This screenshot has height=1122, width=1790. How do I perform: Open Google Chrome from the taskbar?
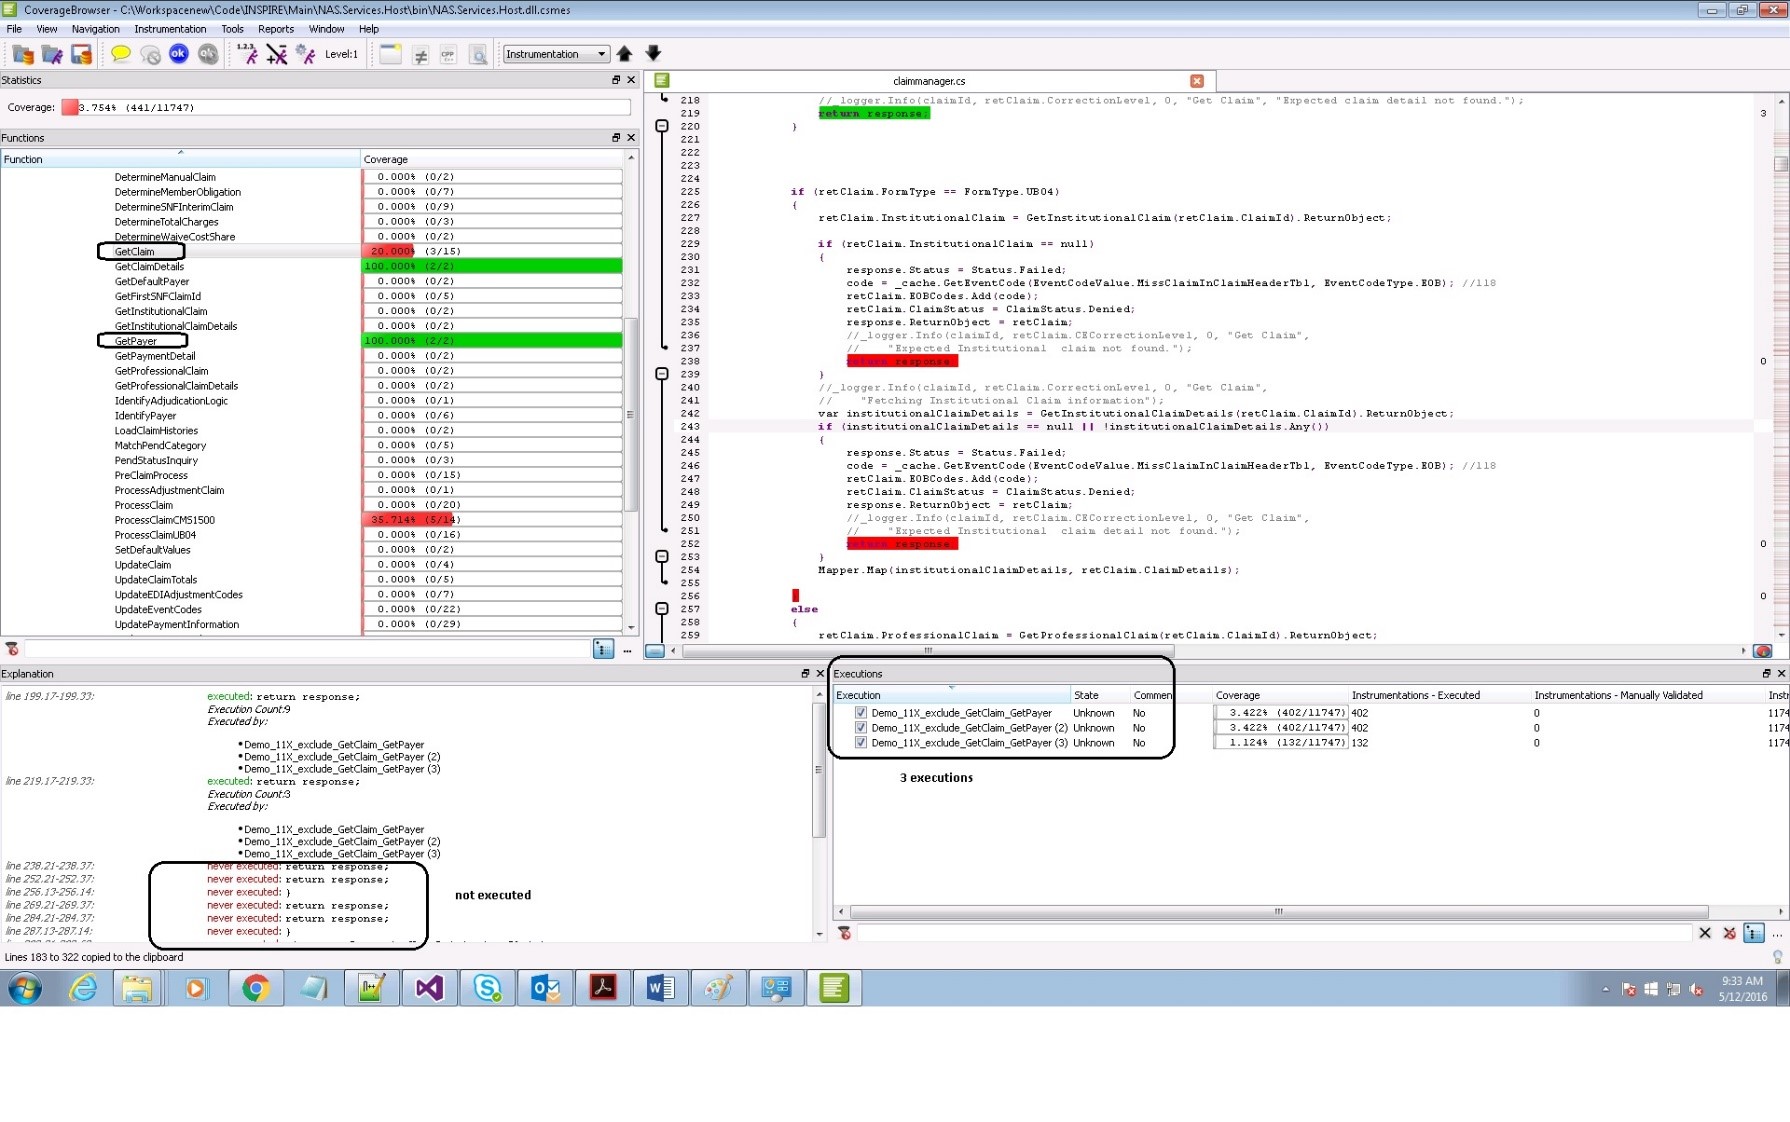pyautogui.click(x=255, y=989)
